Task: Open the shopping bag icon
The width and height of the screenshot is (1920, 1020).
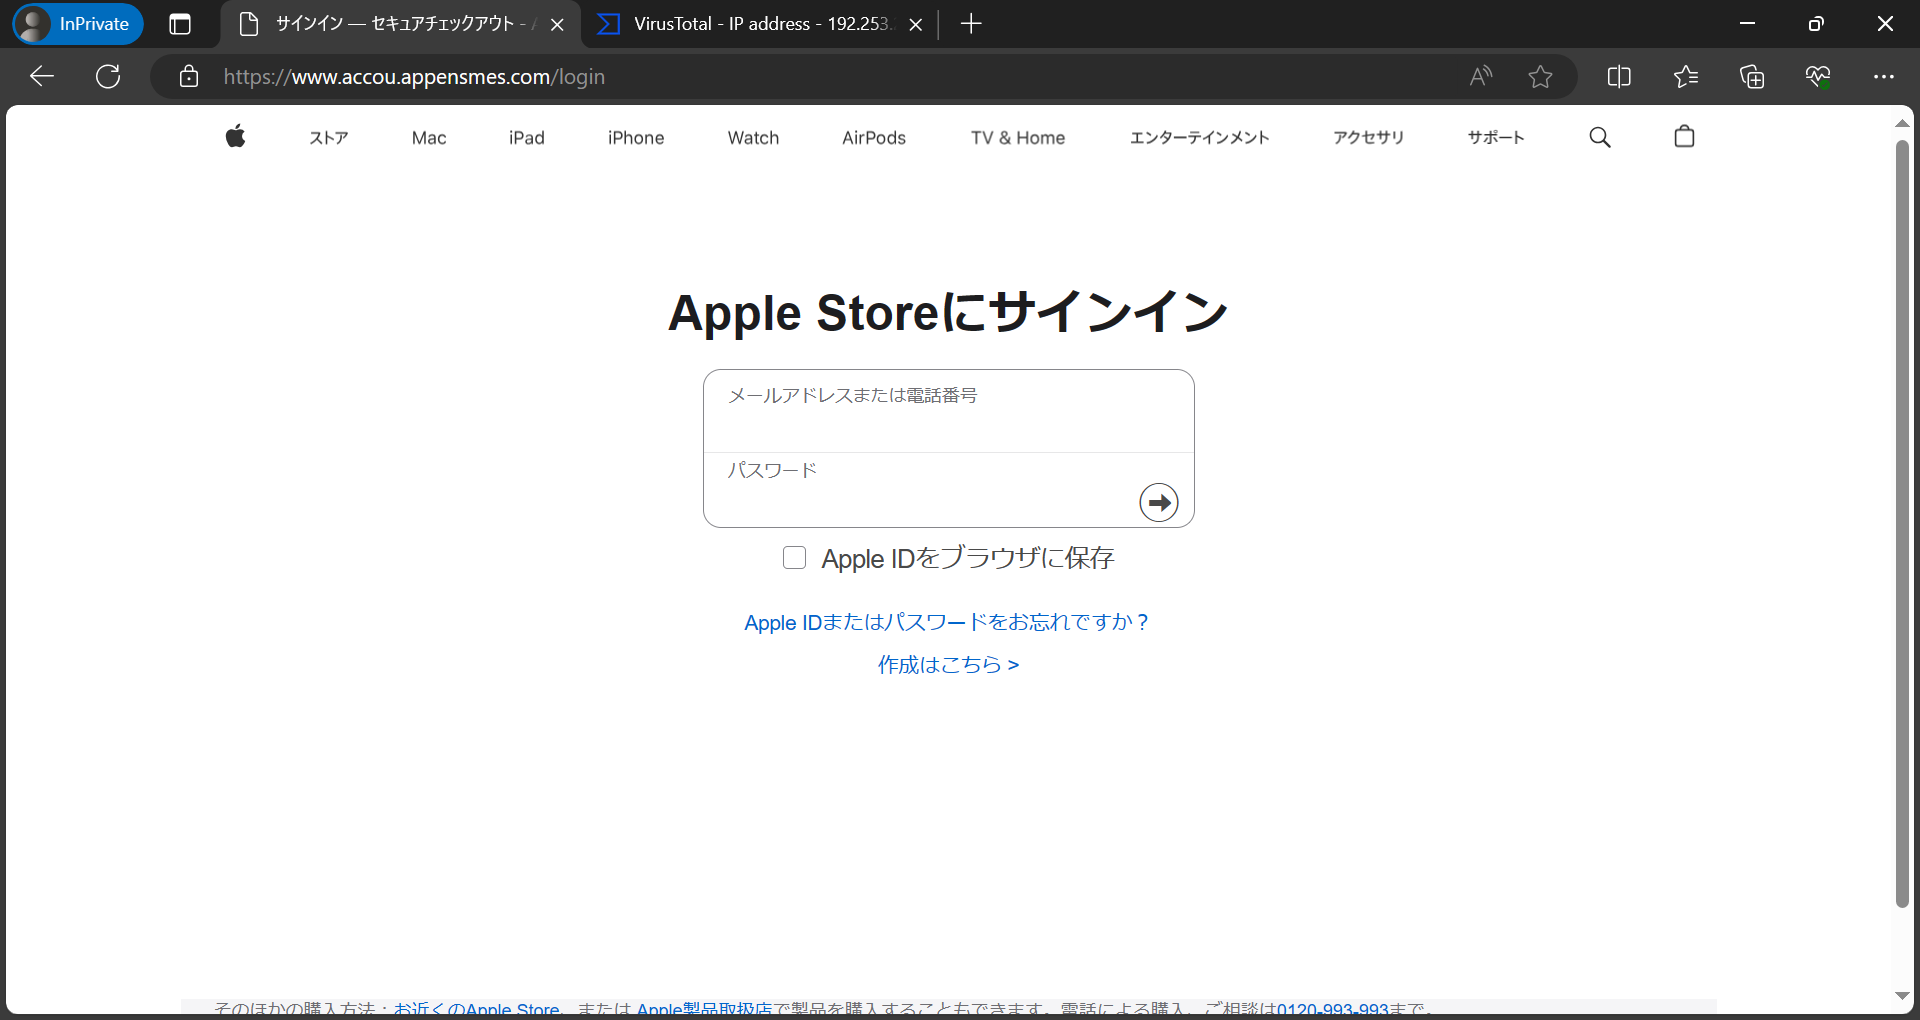Action: tap(1684, 136)
